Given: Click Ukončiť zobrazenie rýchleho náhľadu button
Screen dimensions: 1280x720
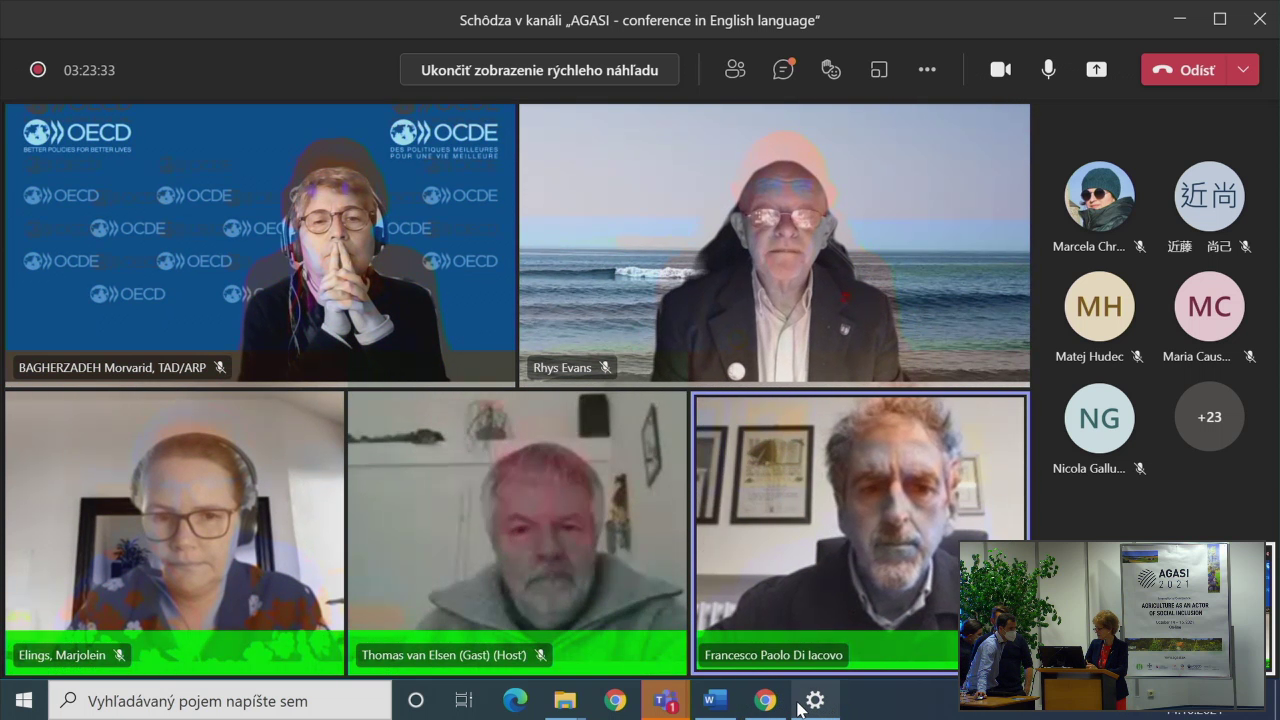Looking at the screenshot, I should (539, 70).
